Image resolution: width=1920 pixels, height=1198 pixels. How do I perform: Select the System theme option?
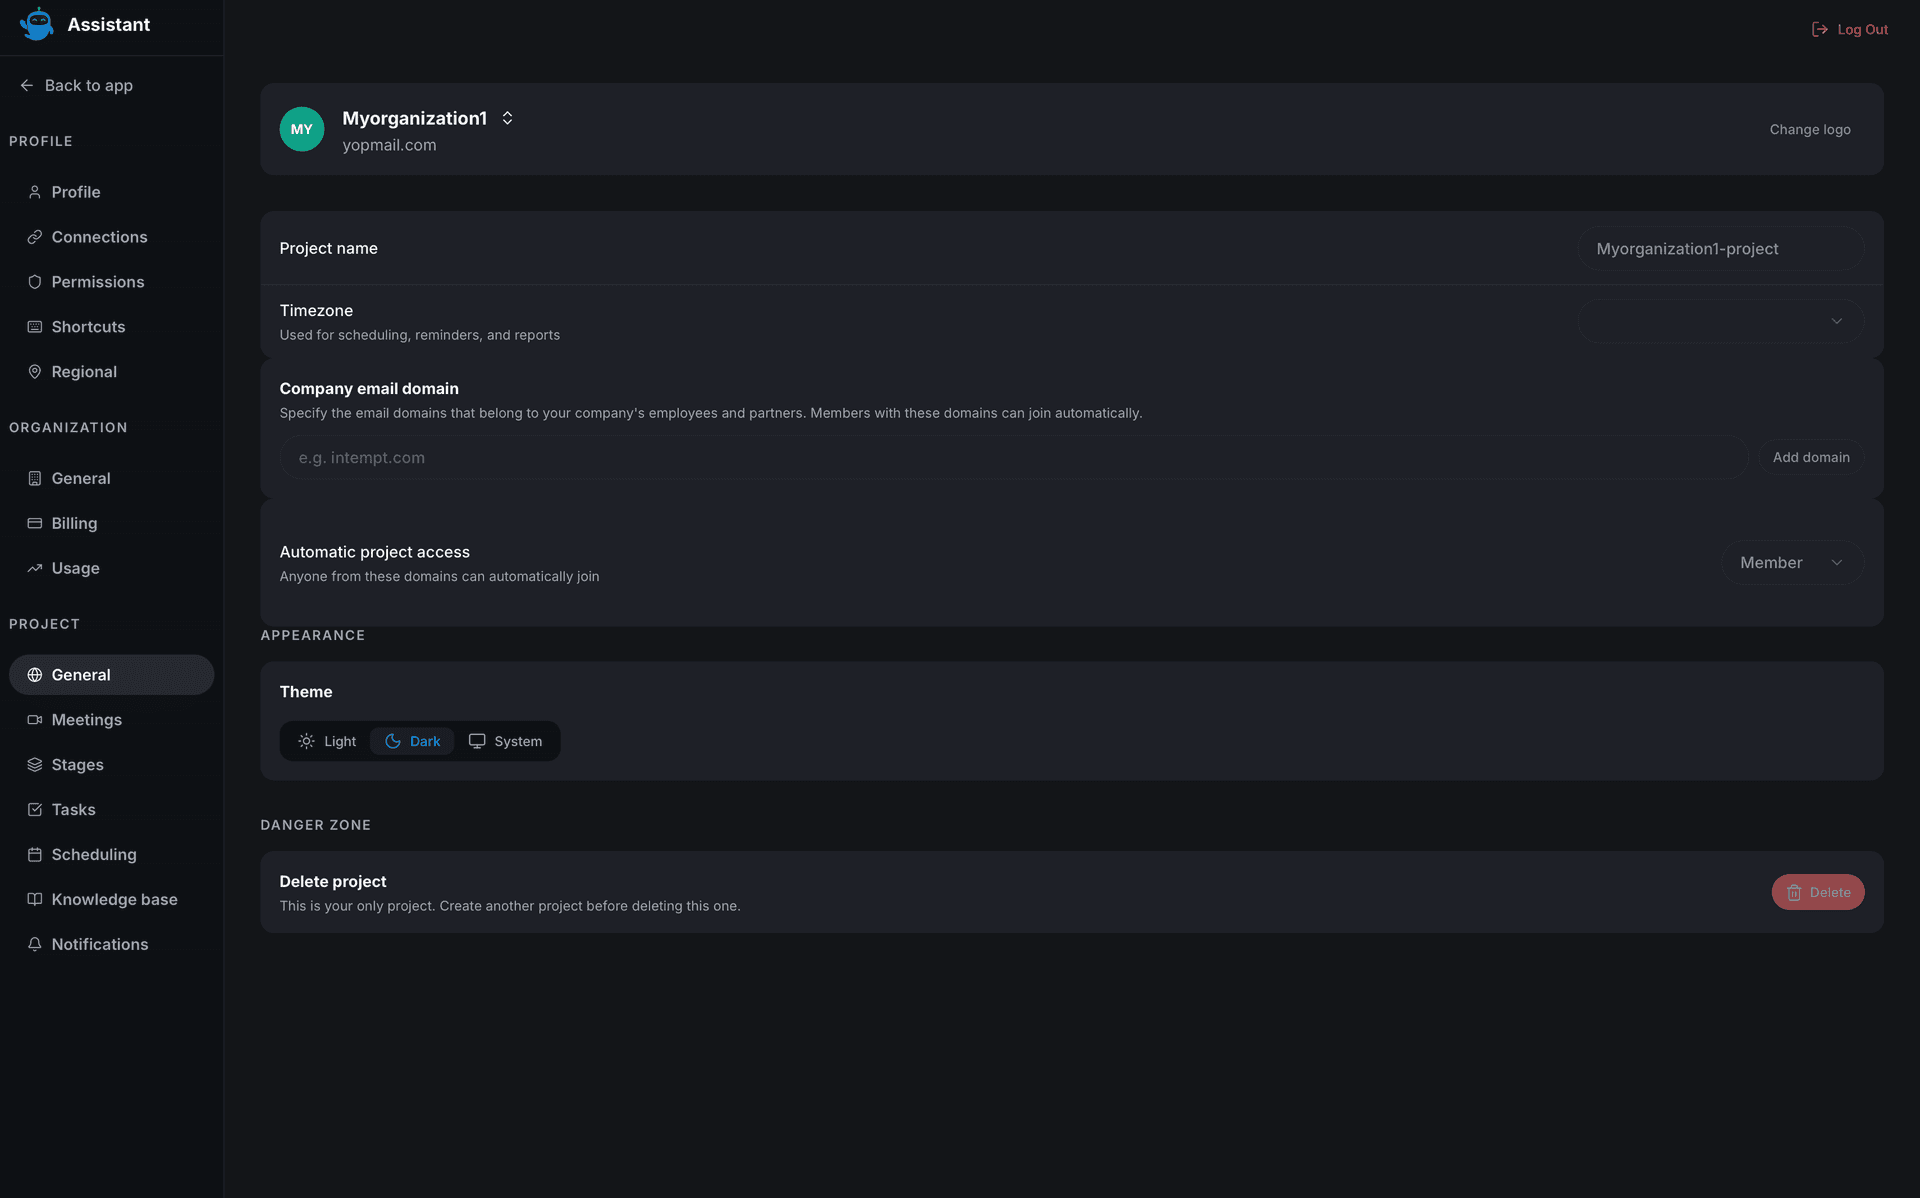point(506,741)
